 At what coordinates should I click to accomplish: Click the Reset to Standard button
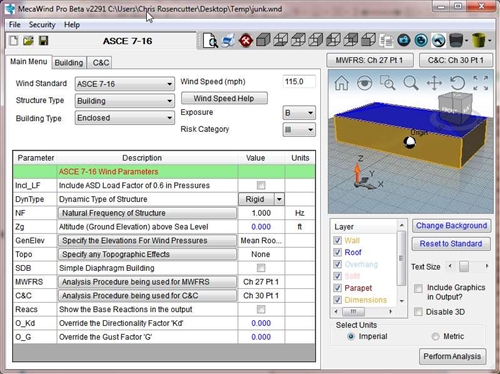click(x=451, y=244)
